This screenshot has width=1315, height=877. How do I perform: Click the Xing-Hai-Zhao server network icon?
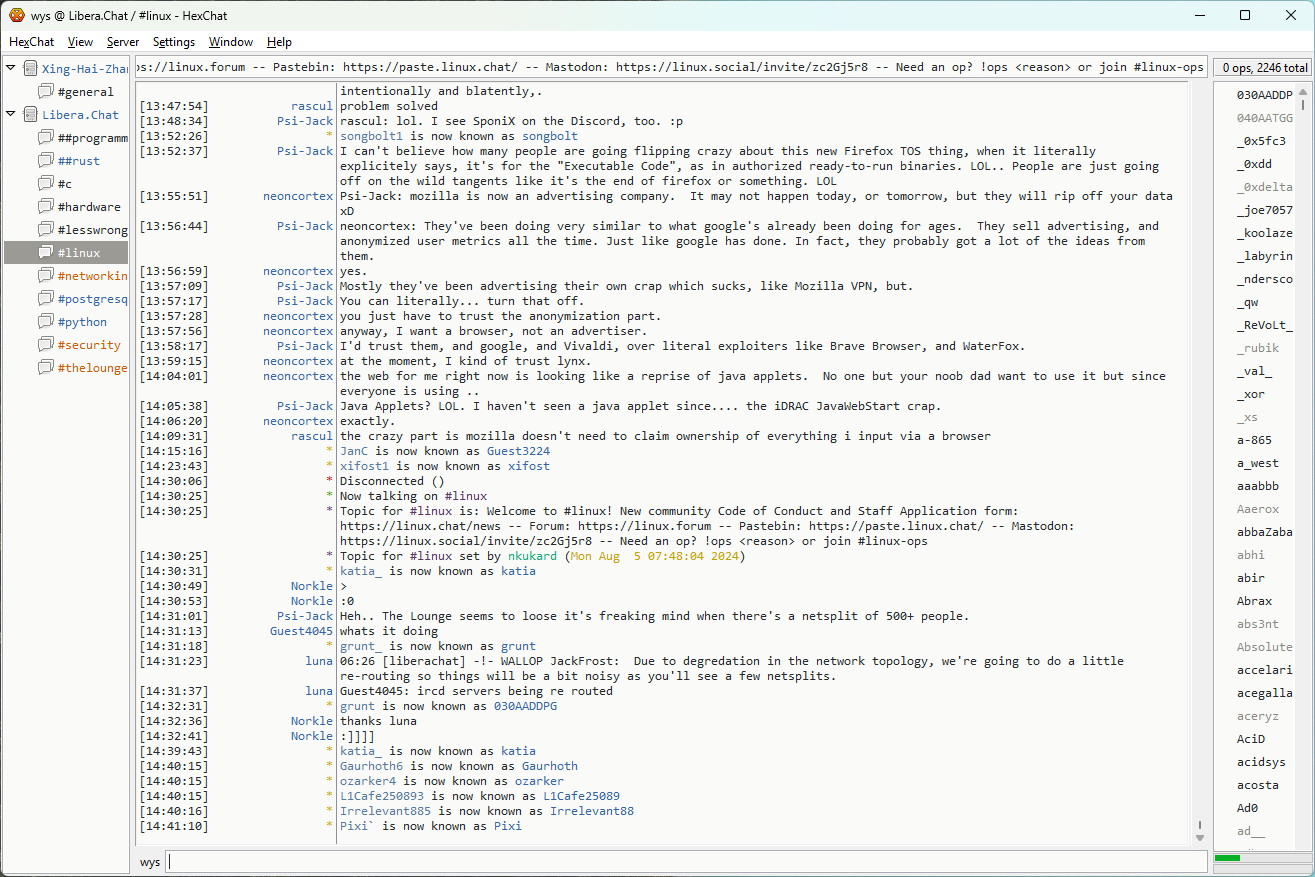pos(31,69)
